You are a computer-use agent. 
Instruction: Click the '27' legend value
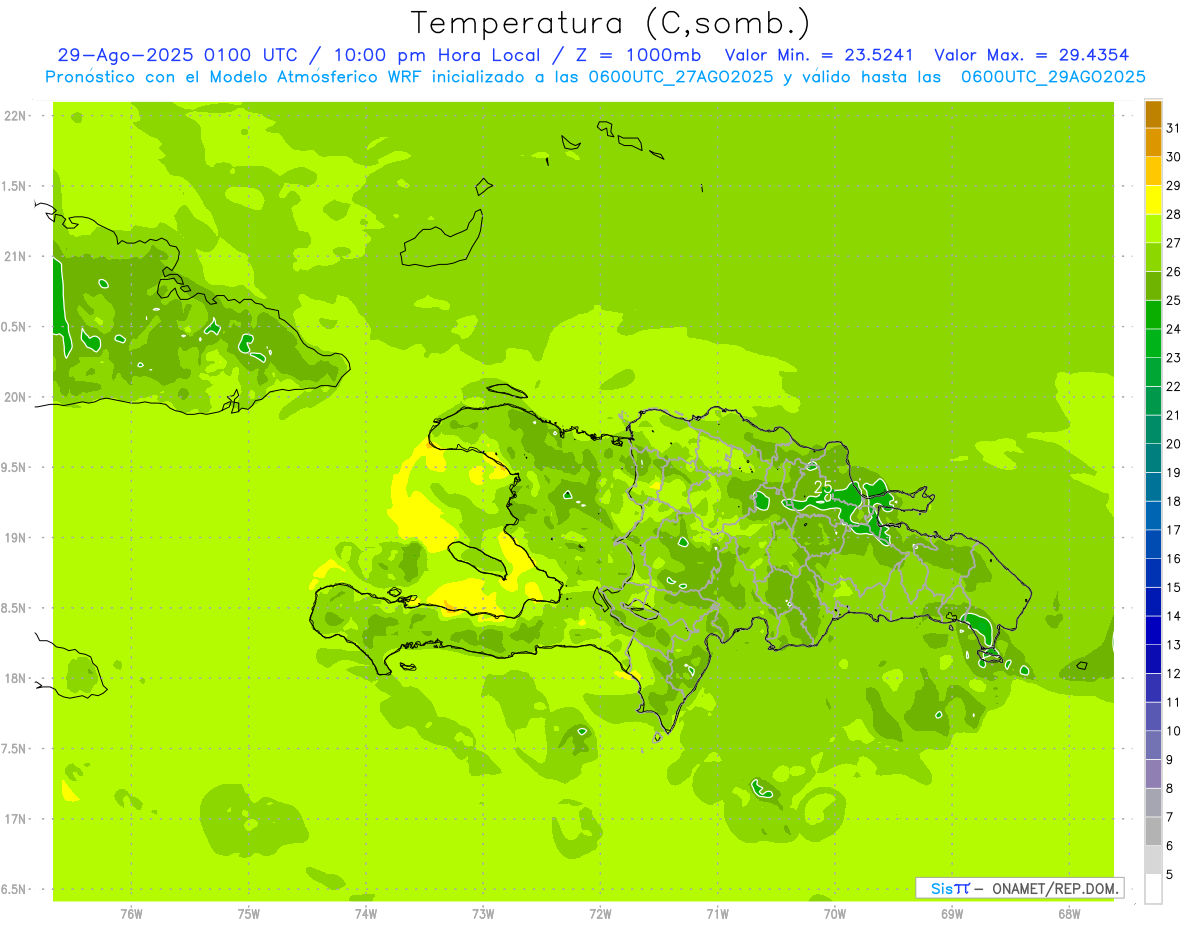(1173, 243)
